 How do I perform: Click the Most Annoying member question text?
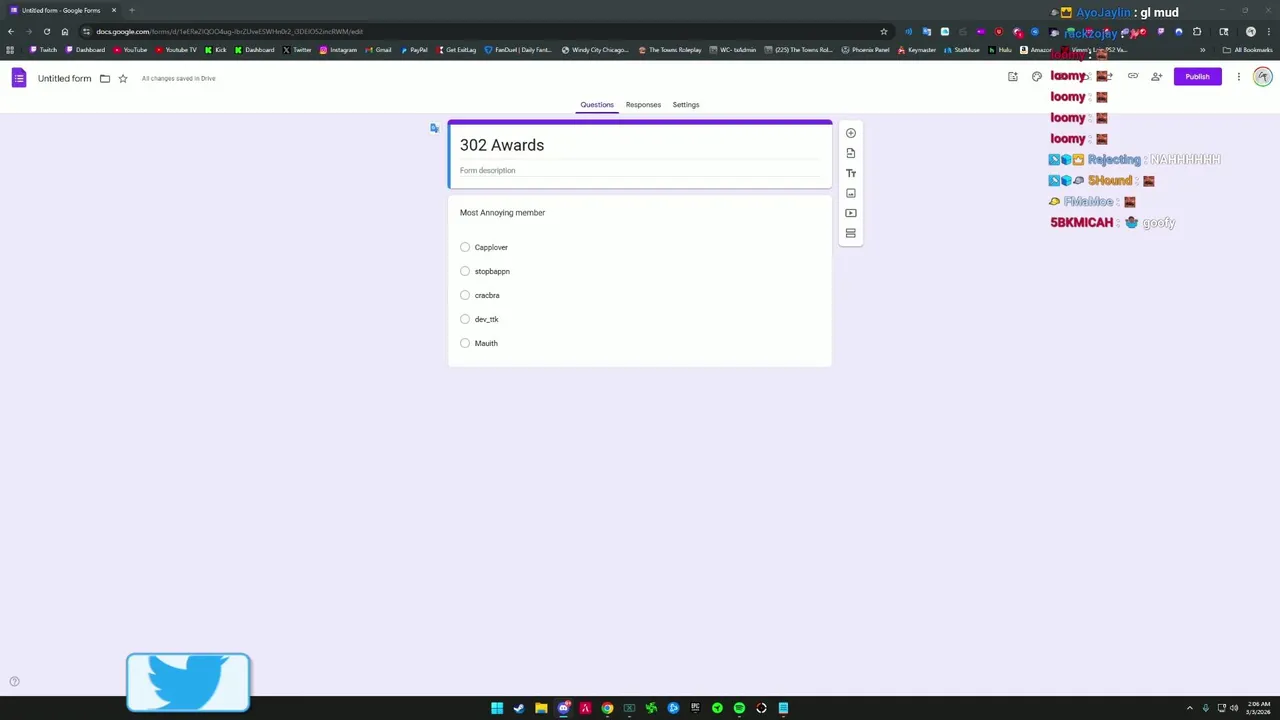pos(502,213)
